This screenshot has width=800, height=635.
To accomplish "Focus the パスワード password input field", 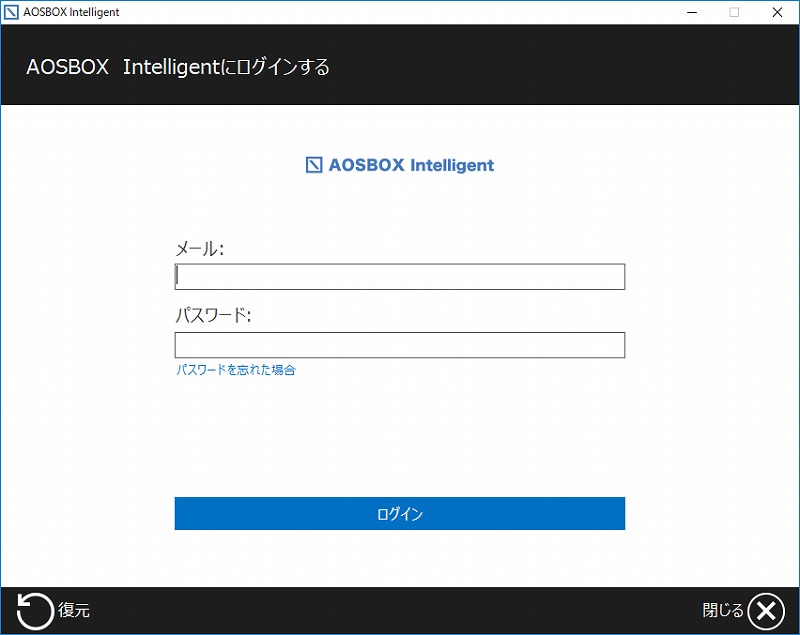I will point(399,345).
